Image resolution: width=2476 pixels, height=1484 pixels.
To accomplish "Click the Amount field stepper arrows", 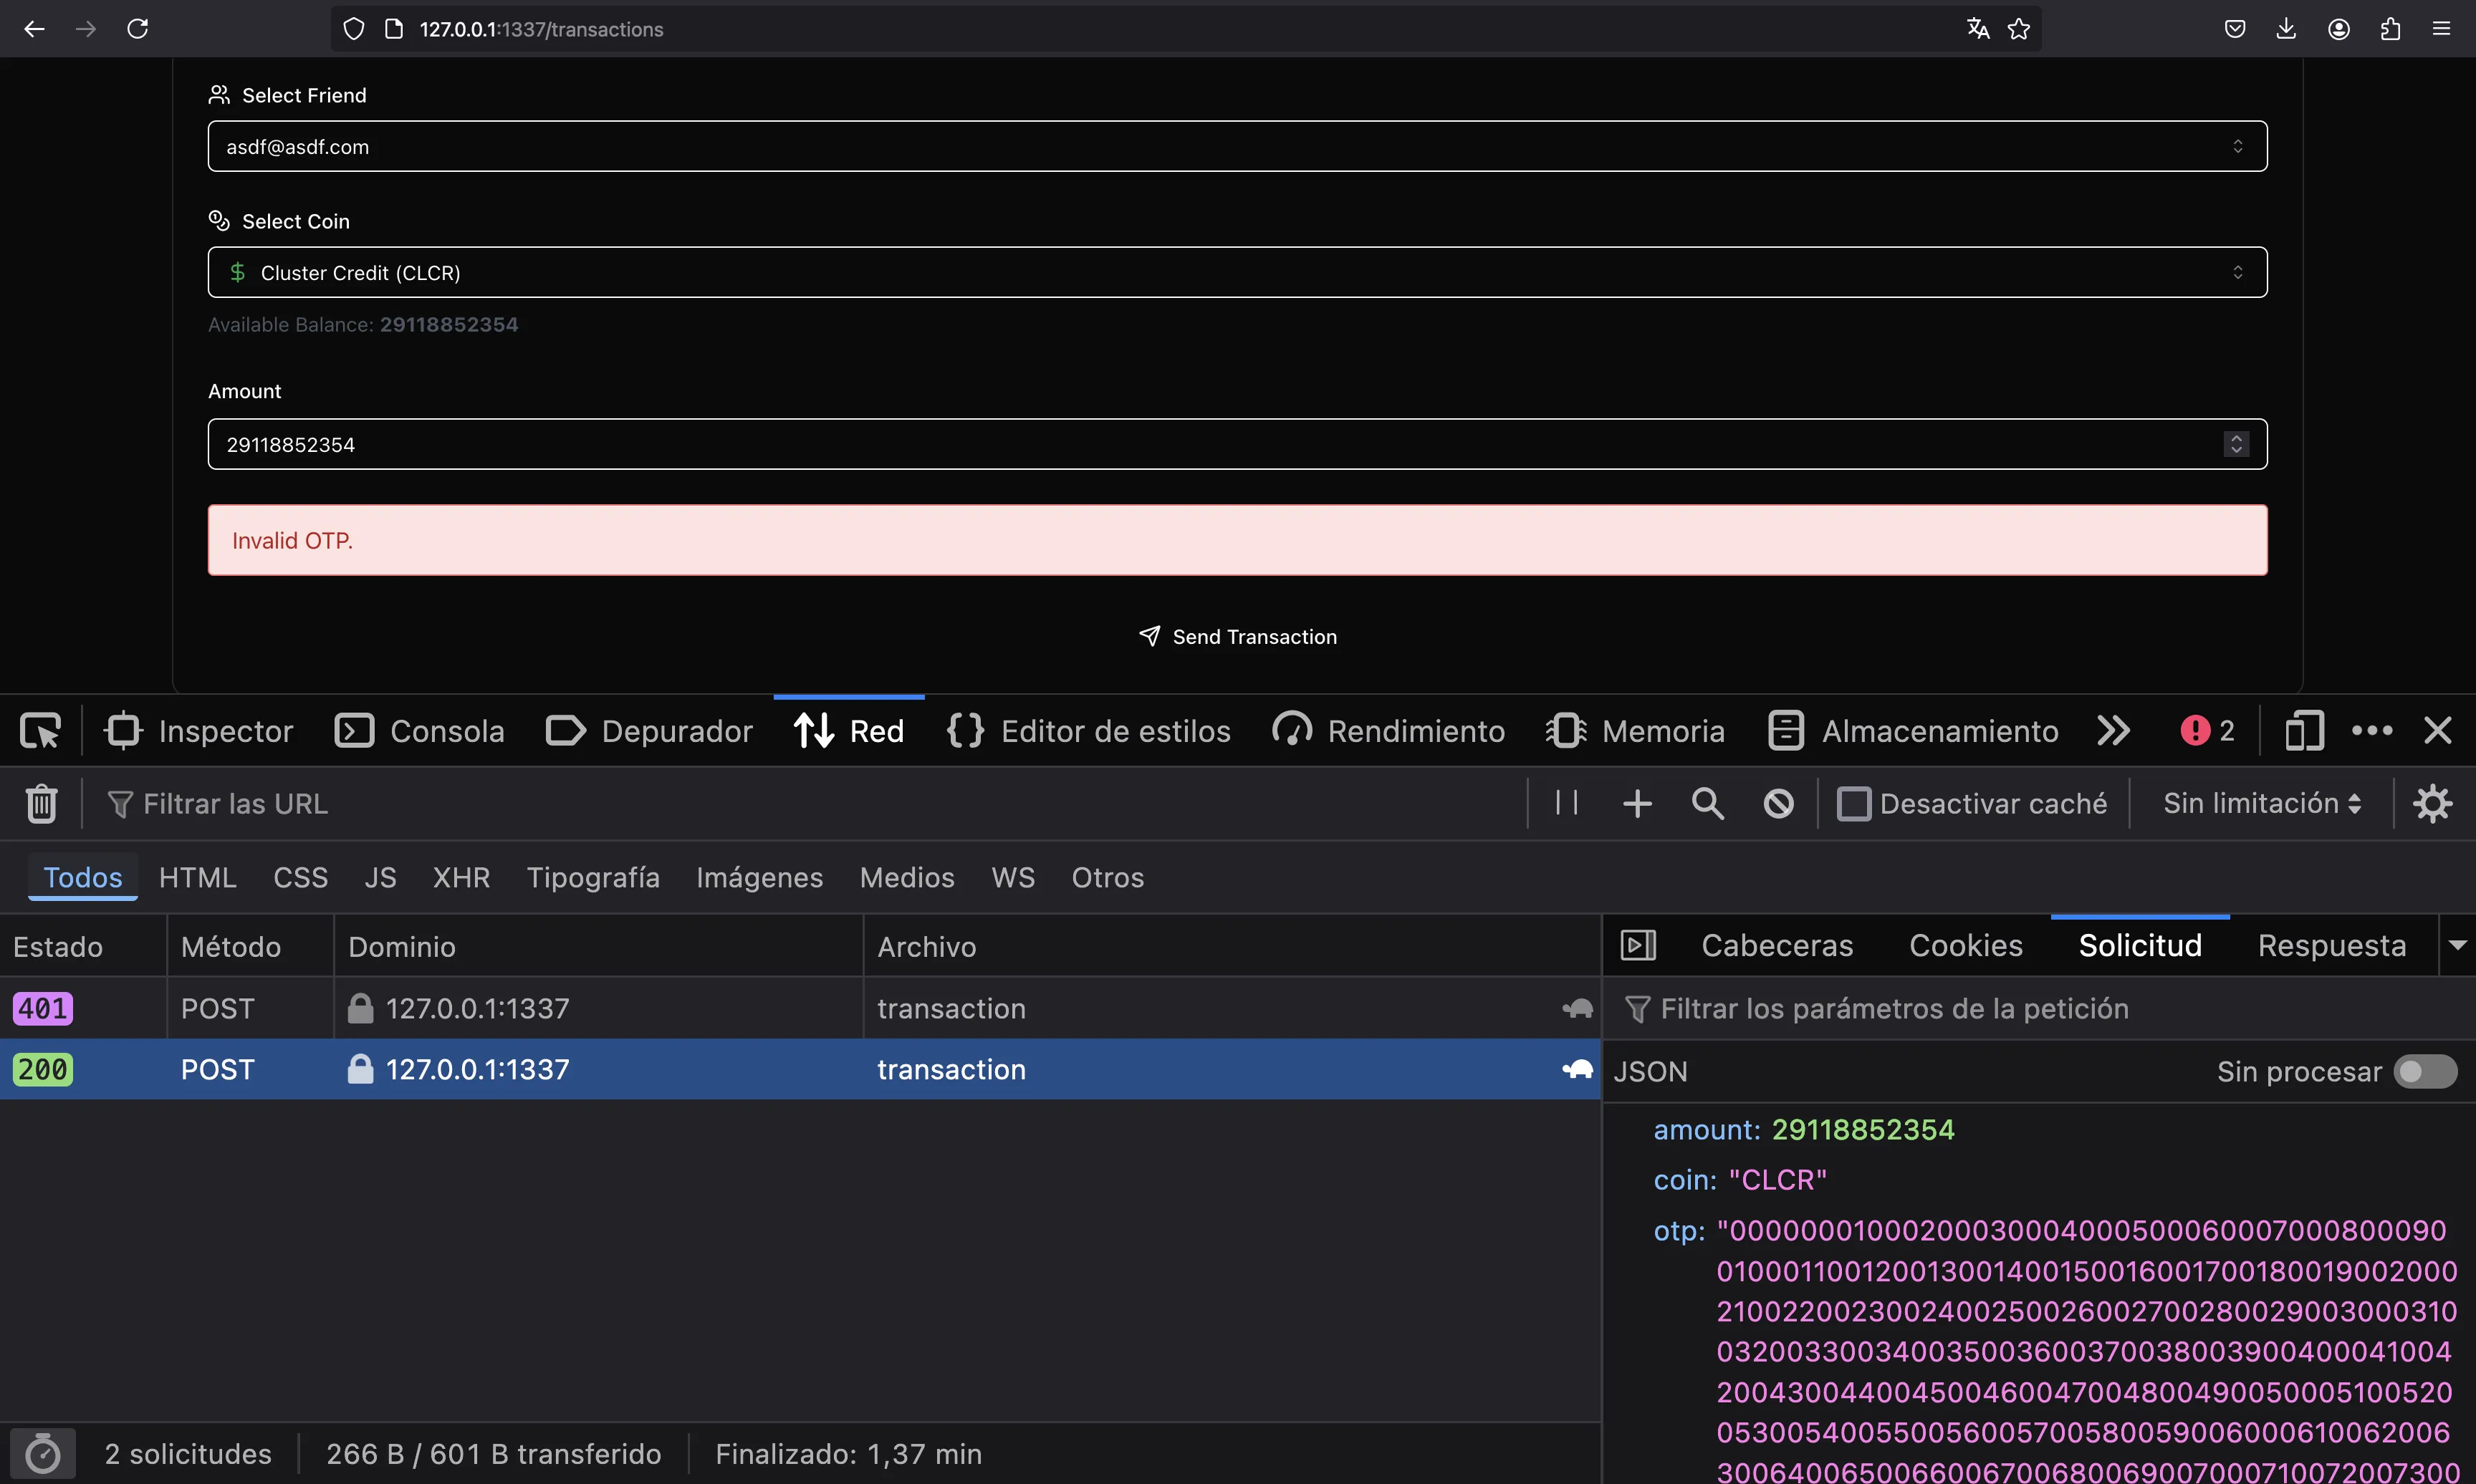I will click(2236, 444).
